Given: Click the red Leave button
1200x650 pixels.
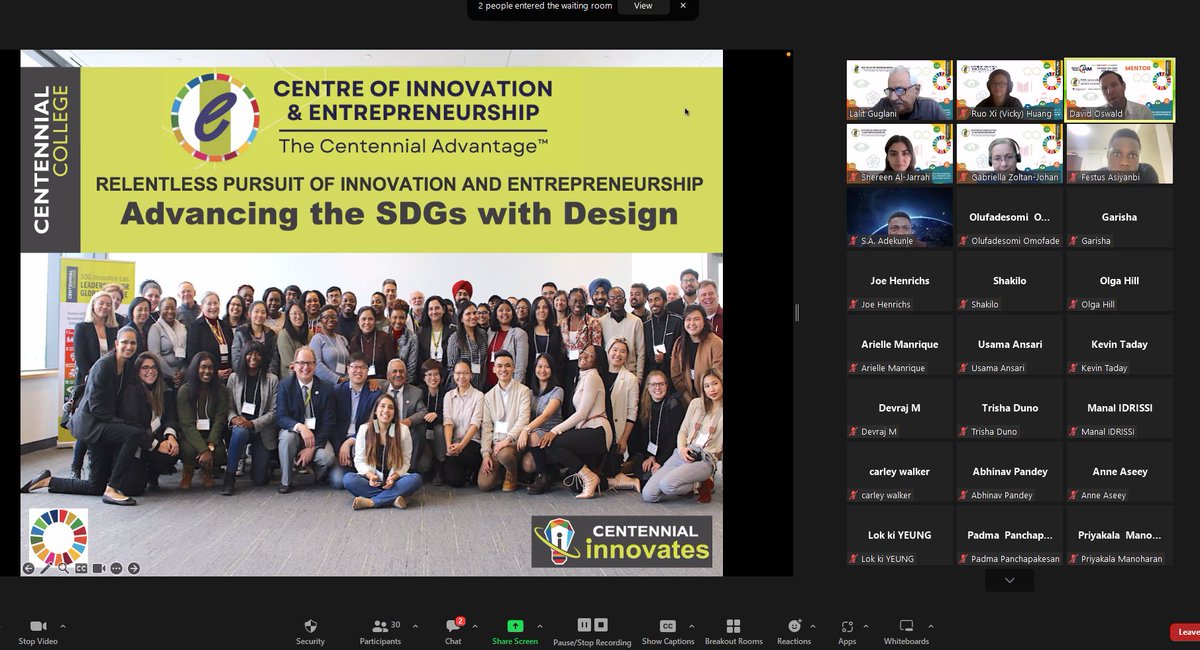Looking at the screenshot, I should click(1186, 632).
